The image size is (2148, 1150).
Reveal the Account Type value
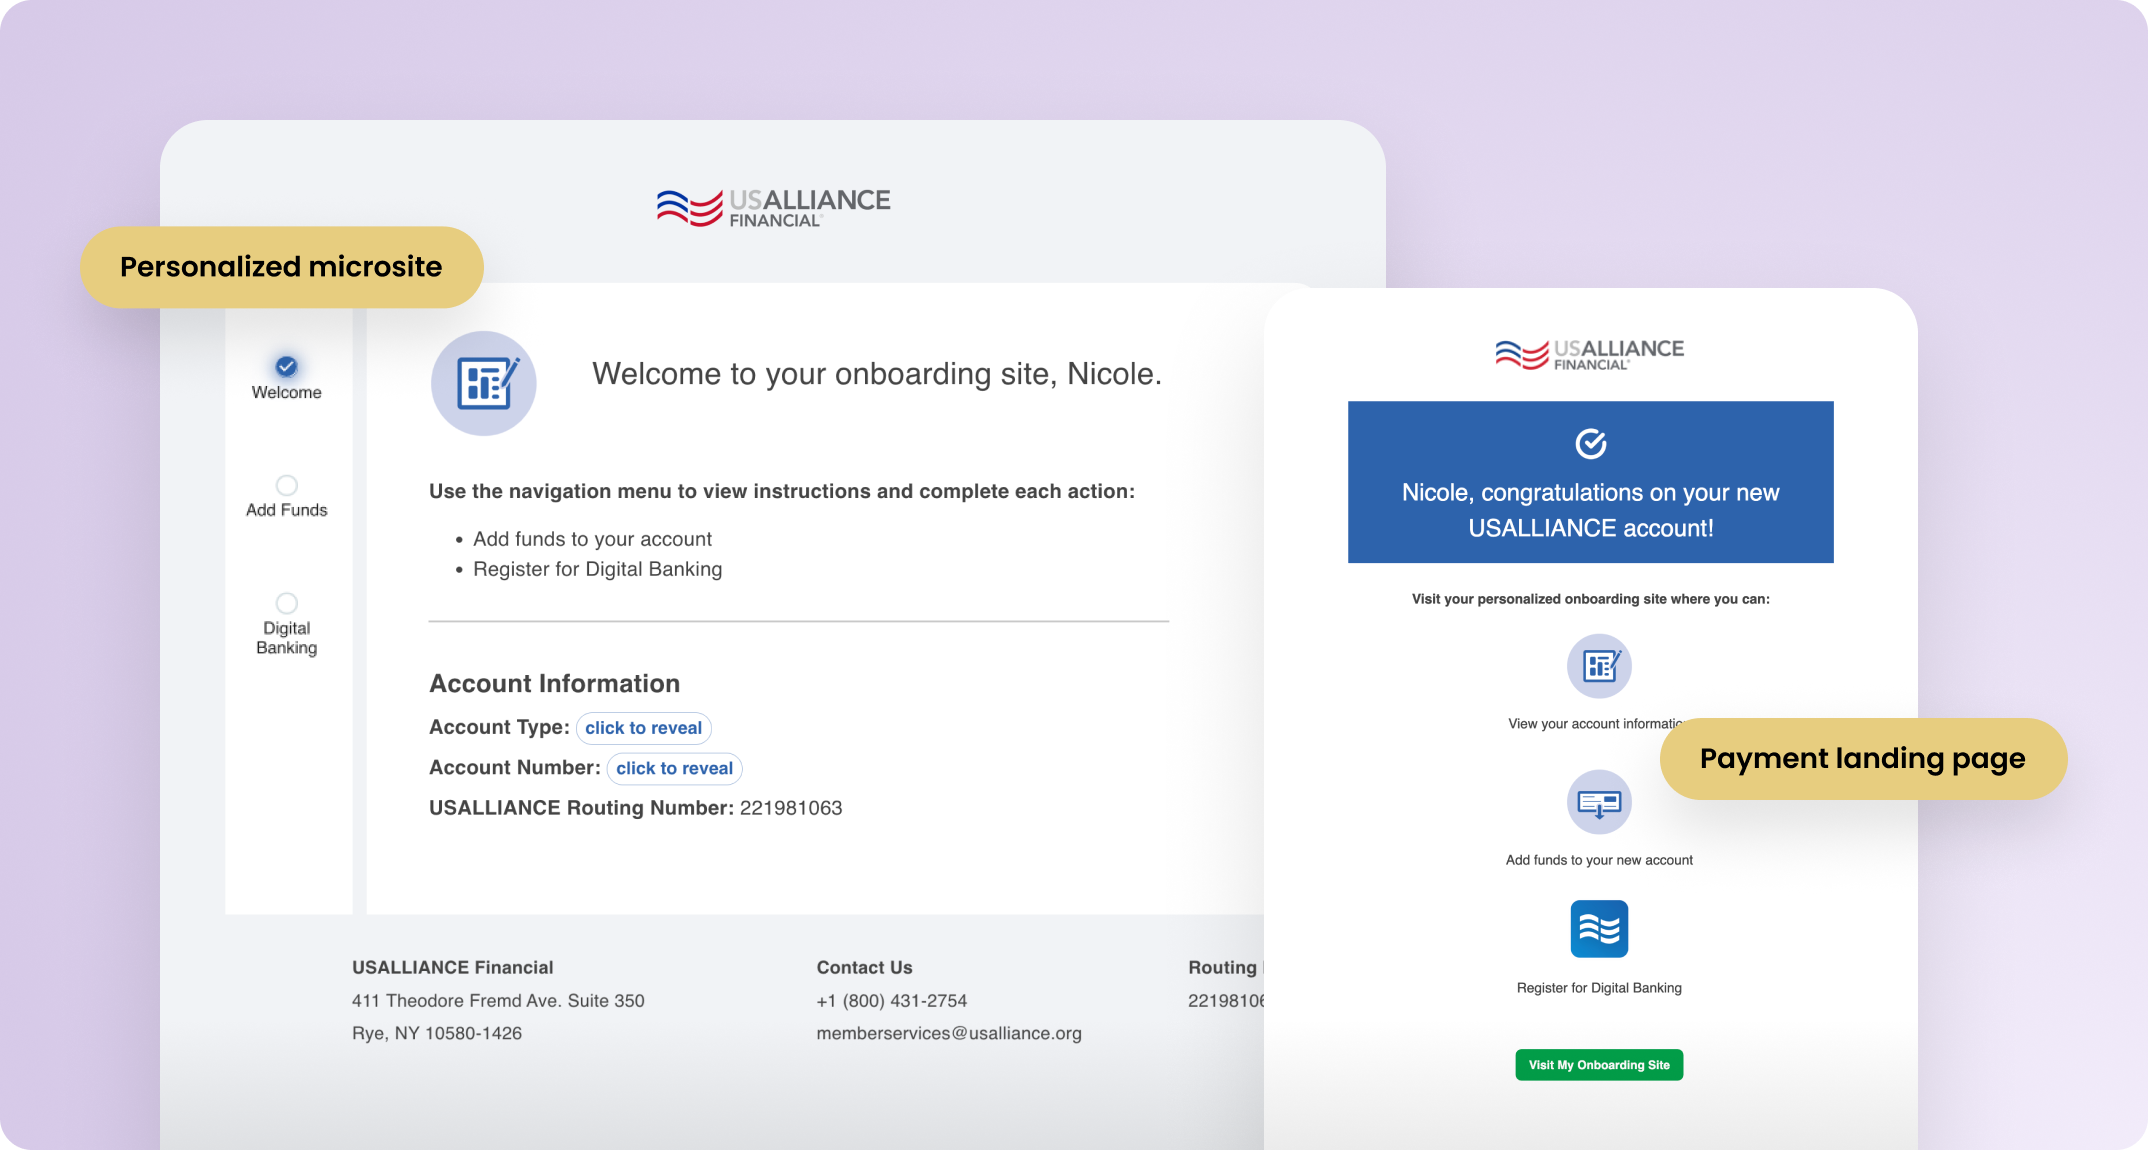point(643,728)
